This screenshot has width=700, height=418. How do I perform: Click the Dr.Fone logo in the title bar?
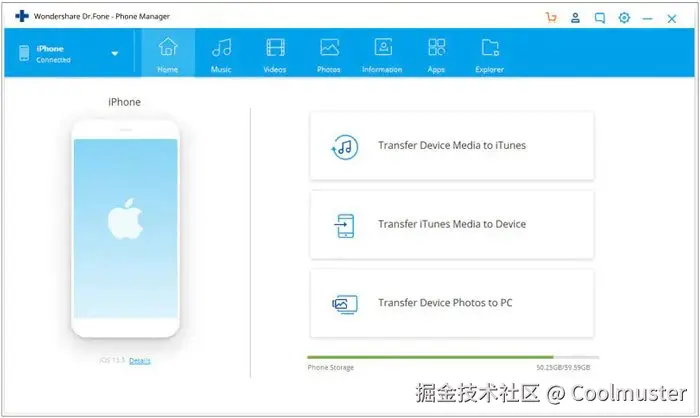(21, 16)
